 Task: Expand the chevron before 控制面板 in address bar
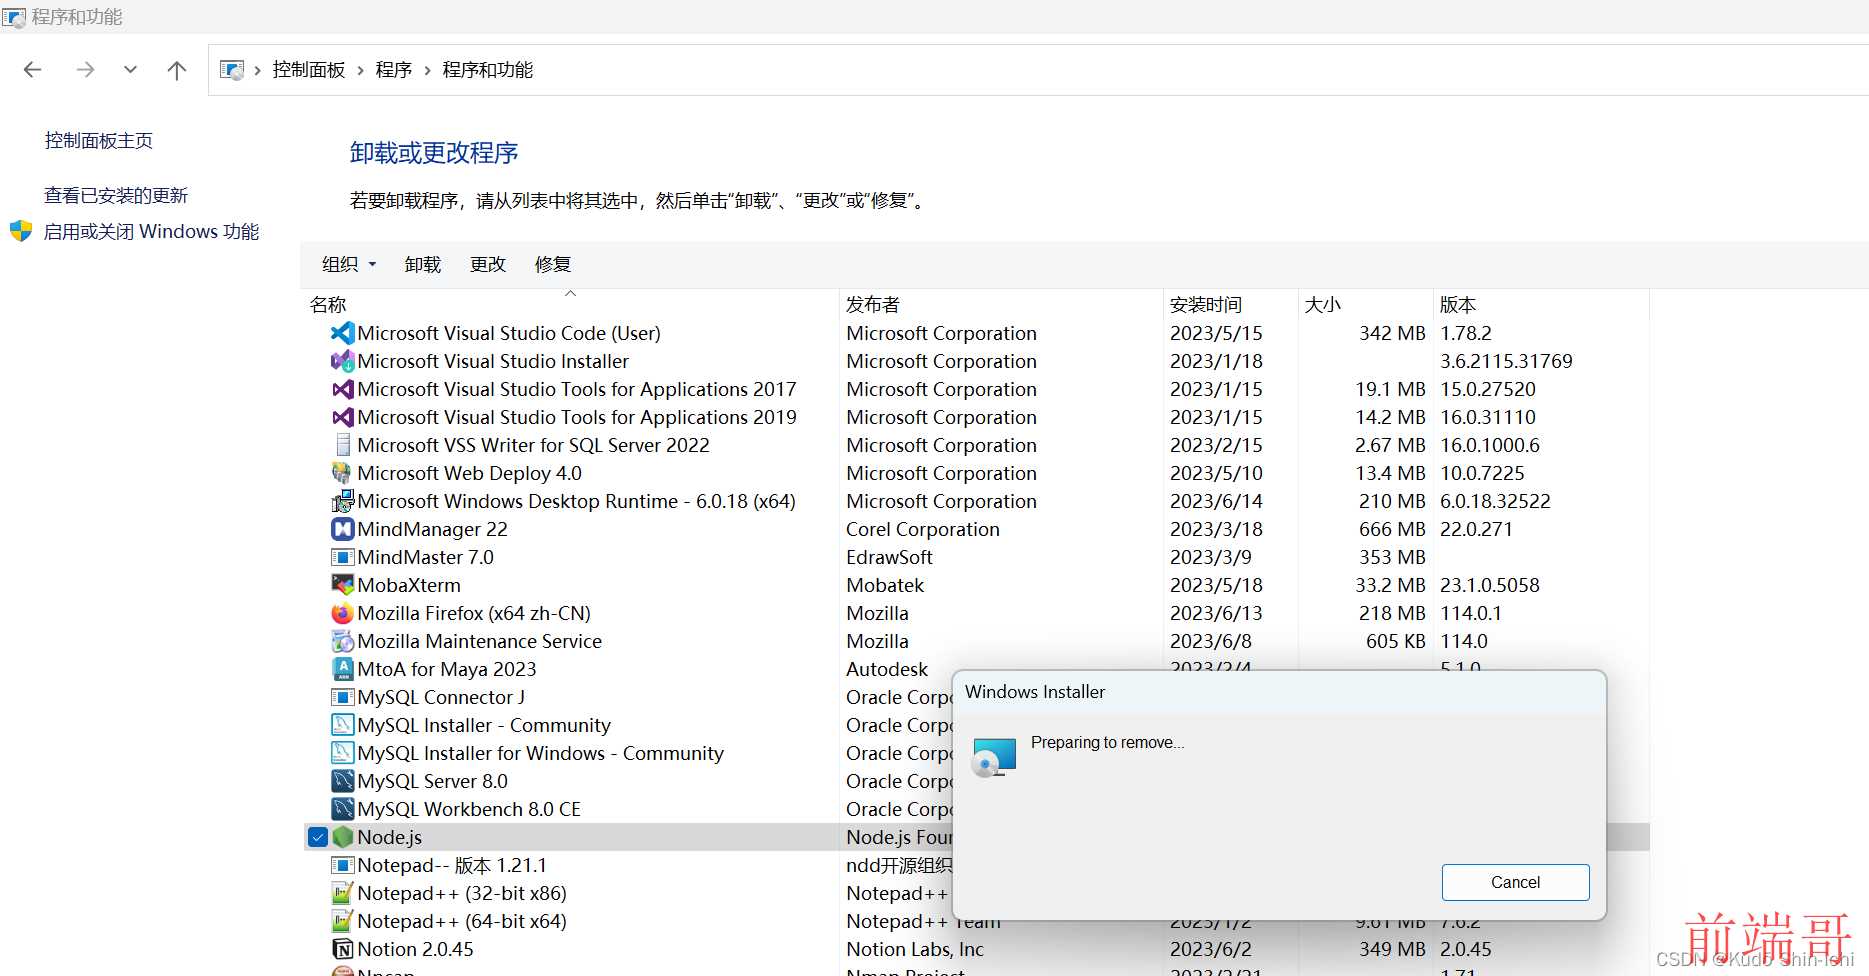[x=258, y=70]
